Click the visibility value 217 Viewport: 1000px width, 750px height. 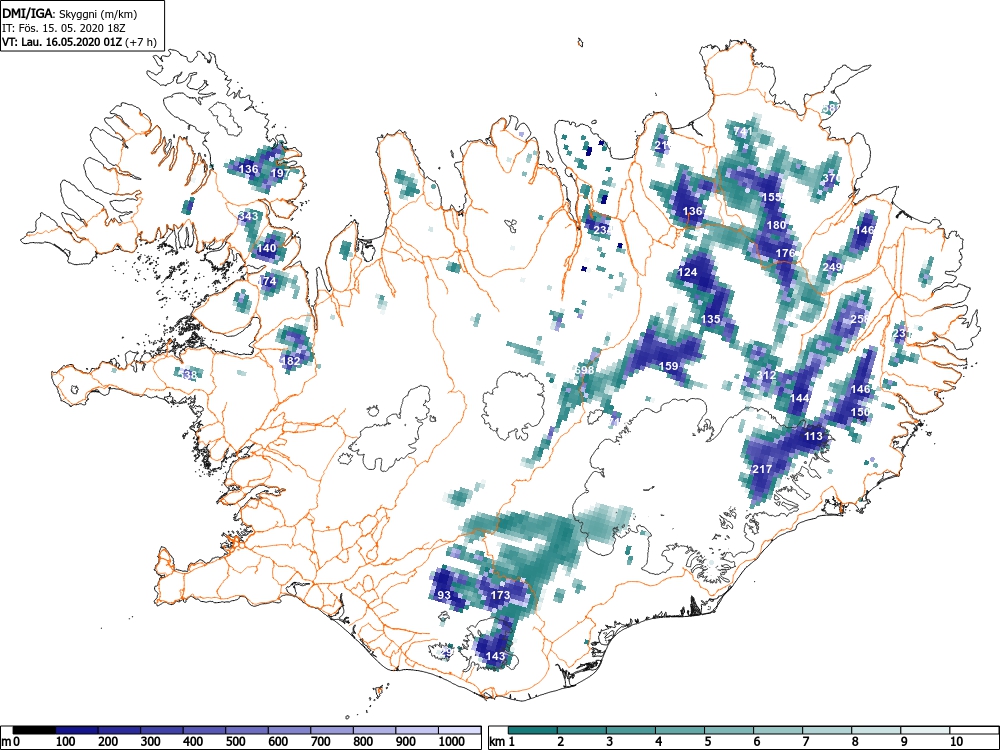point(762,469)
